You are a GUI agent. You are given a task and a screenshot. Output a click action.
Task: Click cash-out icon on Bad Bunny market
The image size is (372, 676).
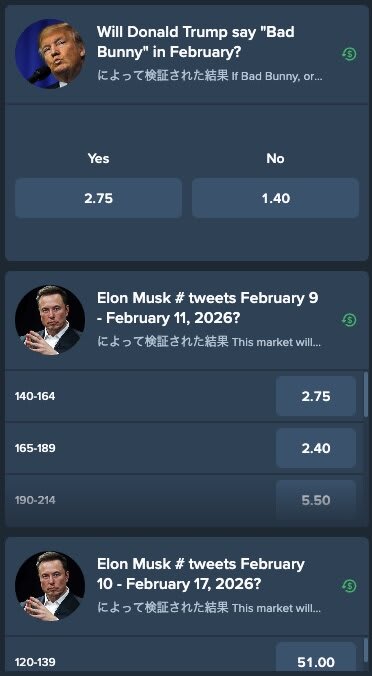350,54
